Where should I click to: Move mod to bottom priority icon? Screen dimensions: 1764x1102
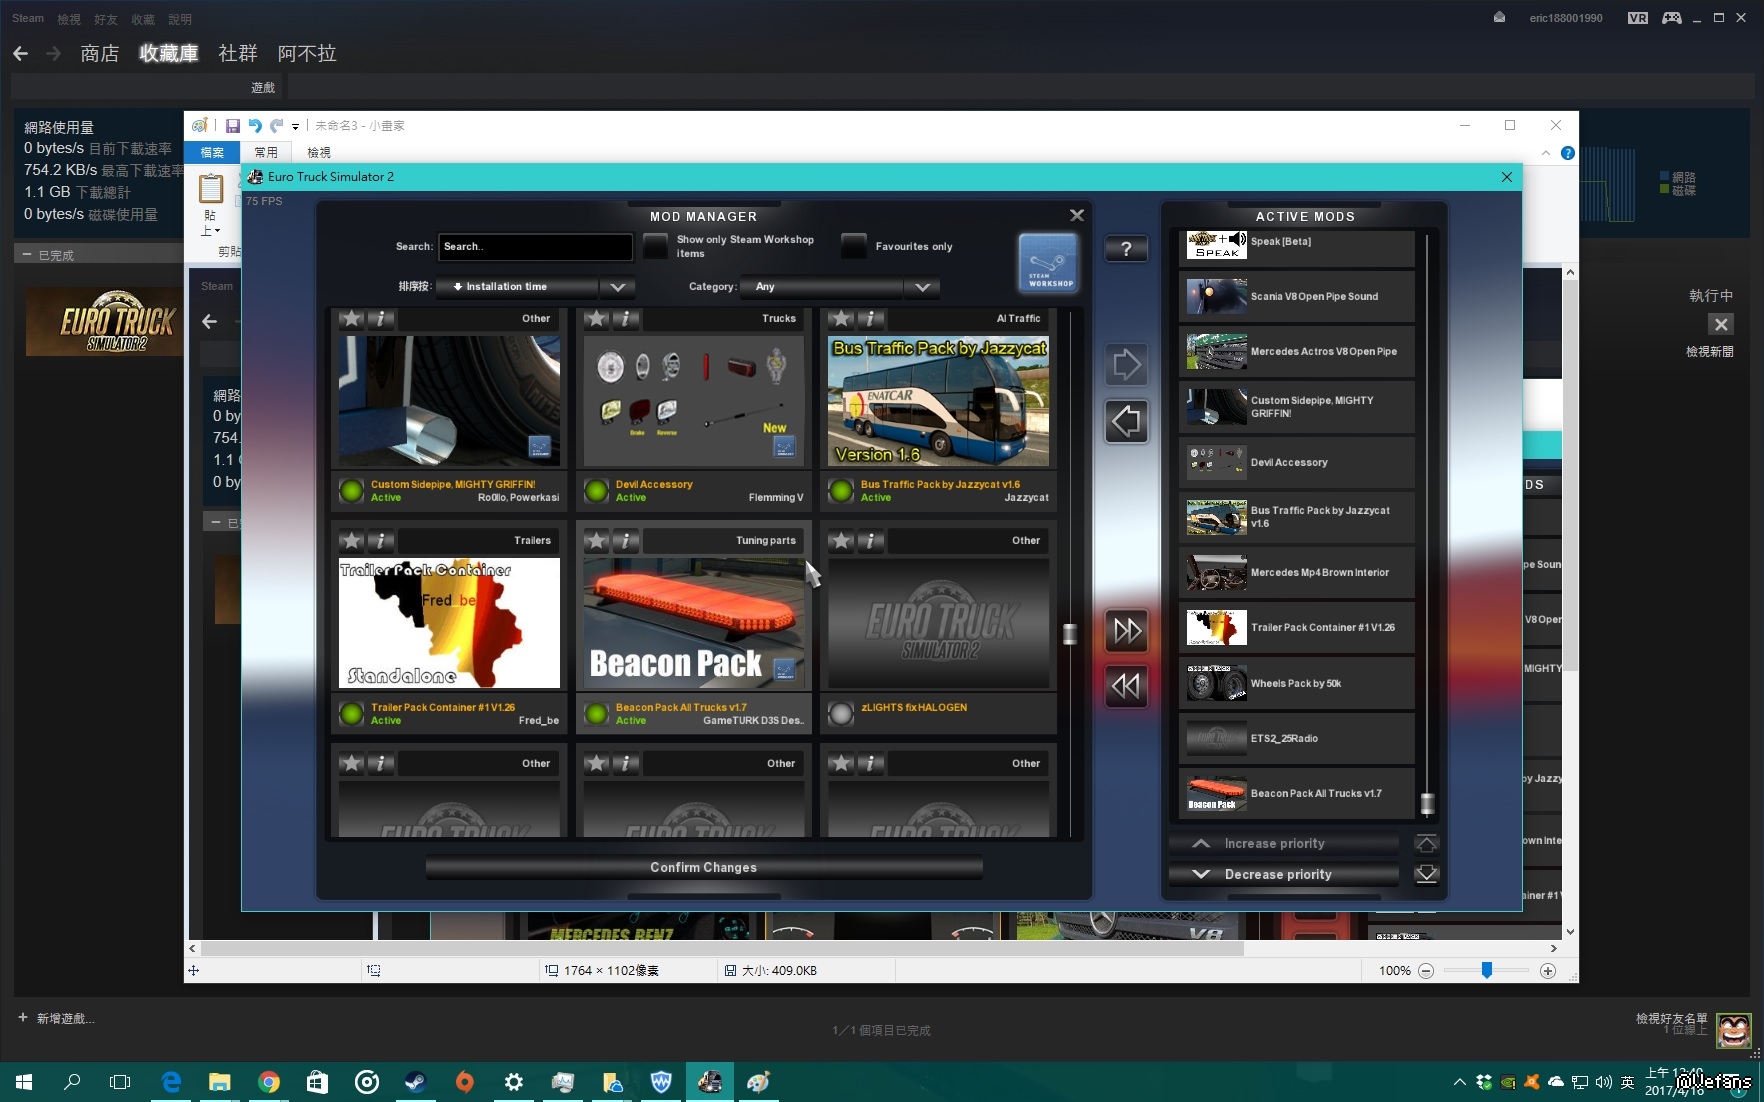click(1427, 874)
